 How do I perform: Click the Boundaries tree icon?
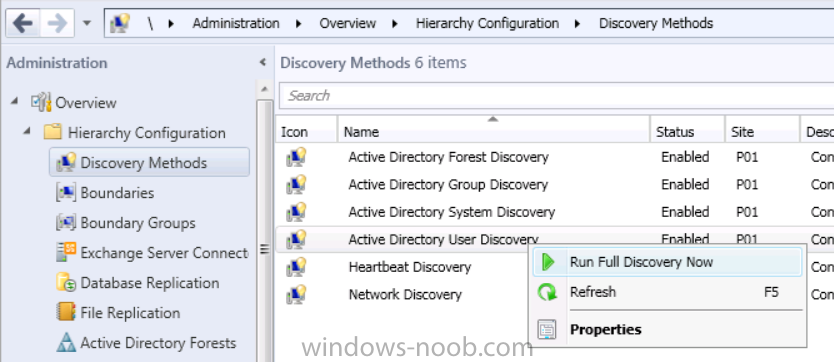point(65,192)
